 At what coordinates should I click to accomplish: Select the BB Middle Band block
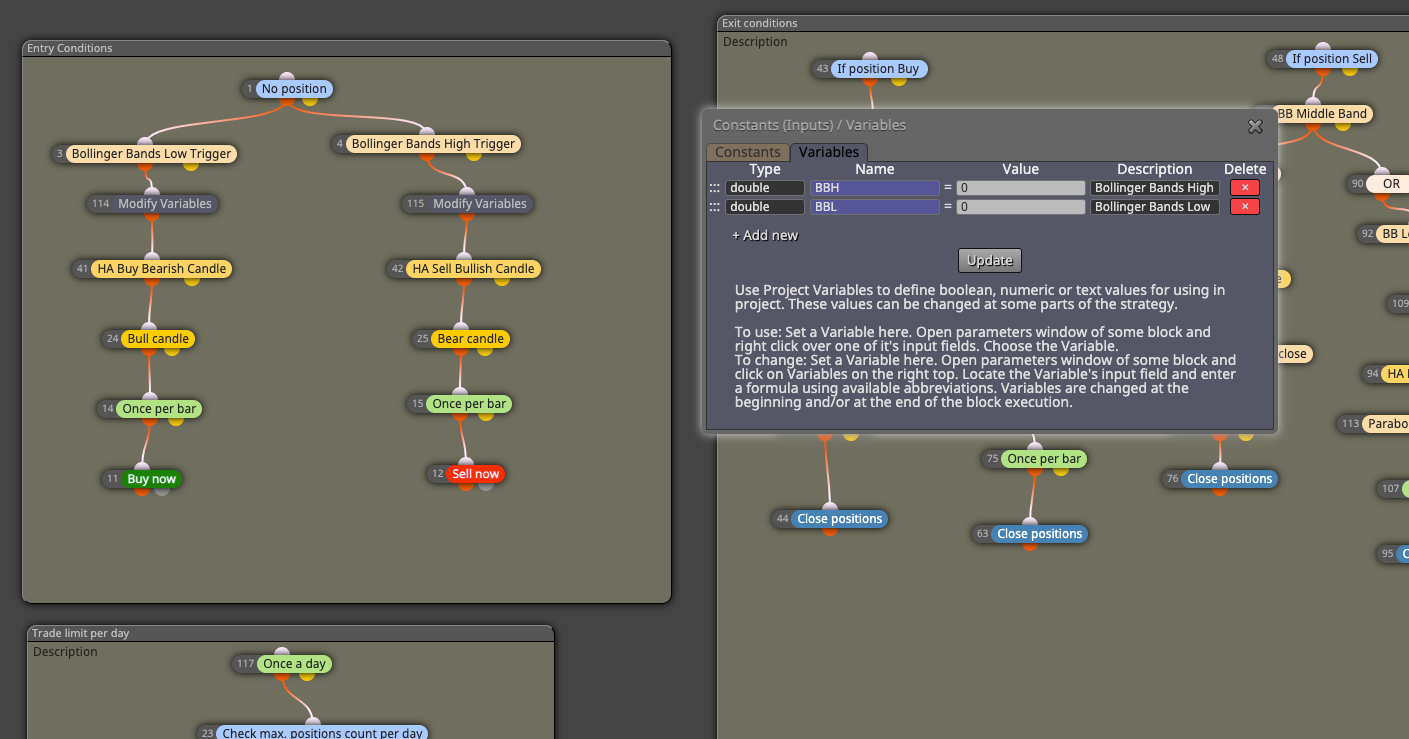pyautogui.click(x=1322, y=114)
